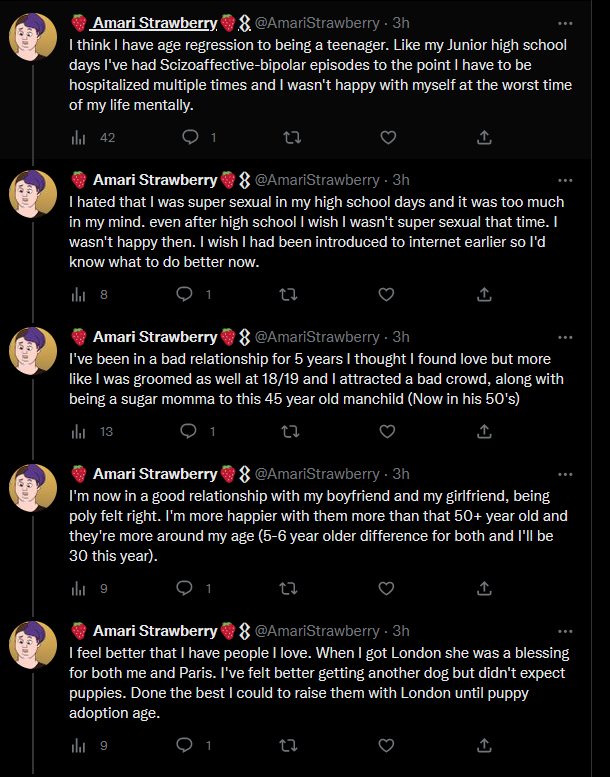The width and height of the screenshot is (610, 777).
Task: Share the tweet about high school days
Action: (x=484, y=294)
